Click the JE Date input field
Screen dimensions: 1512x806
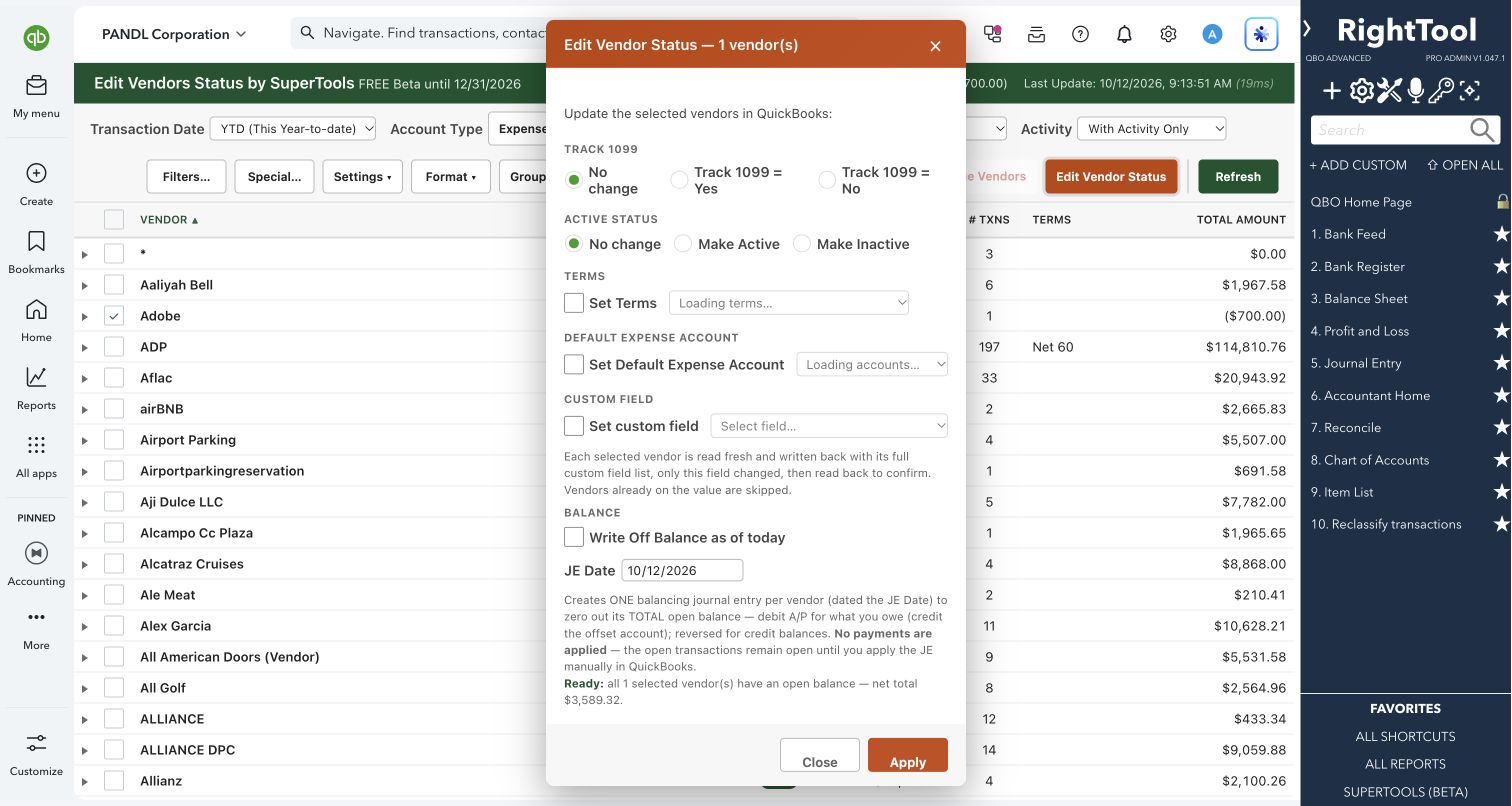[x=682, y=570]
